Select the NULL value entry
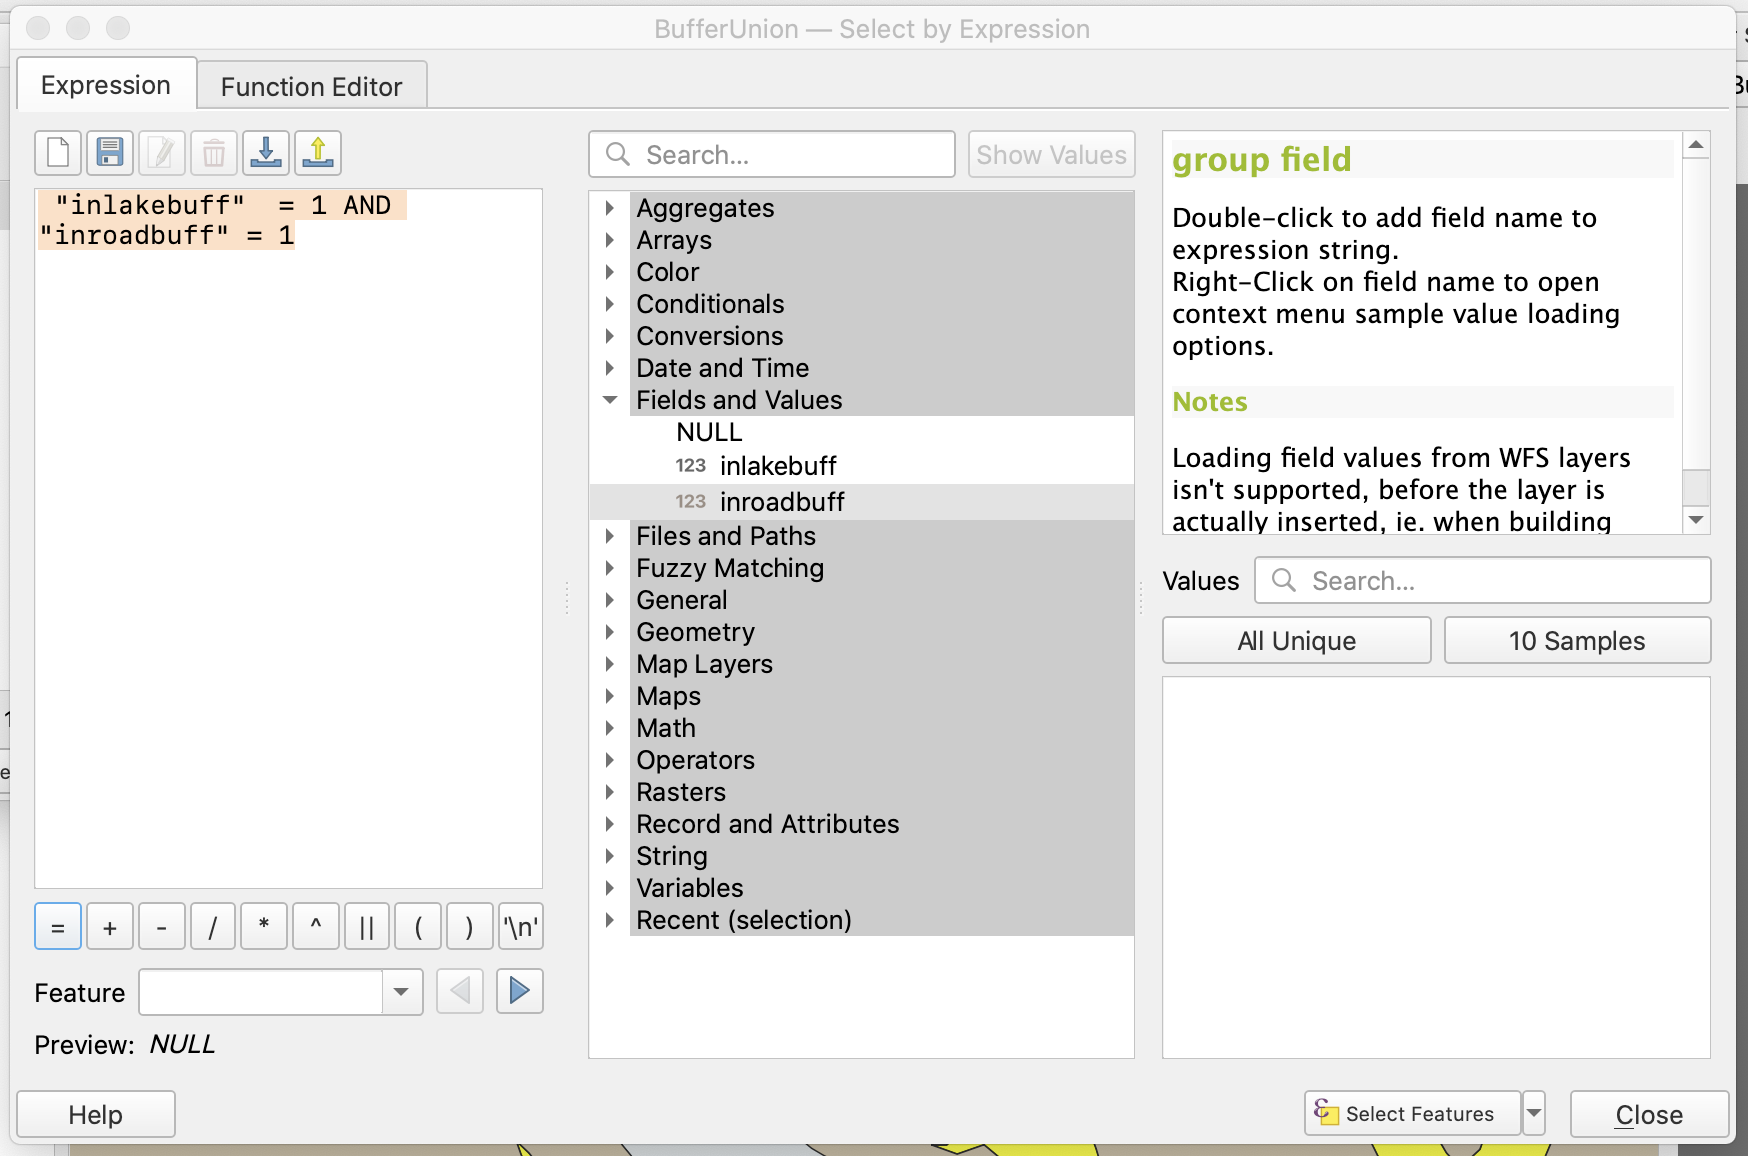Viewport: 1748px width, 1156px height. tap(709, 432)
